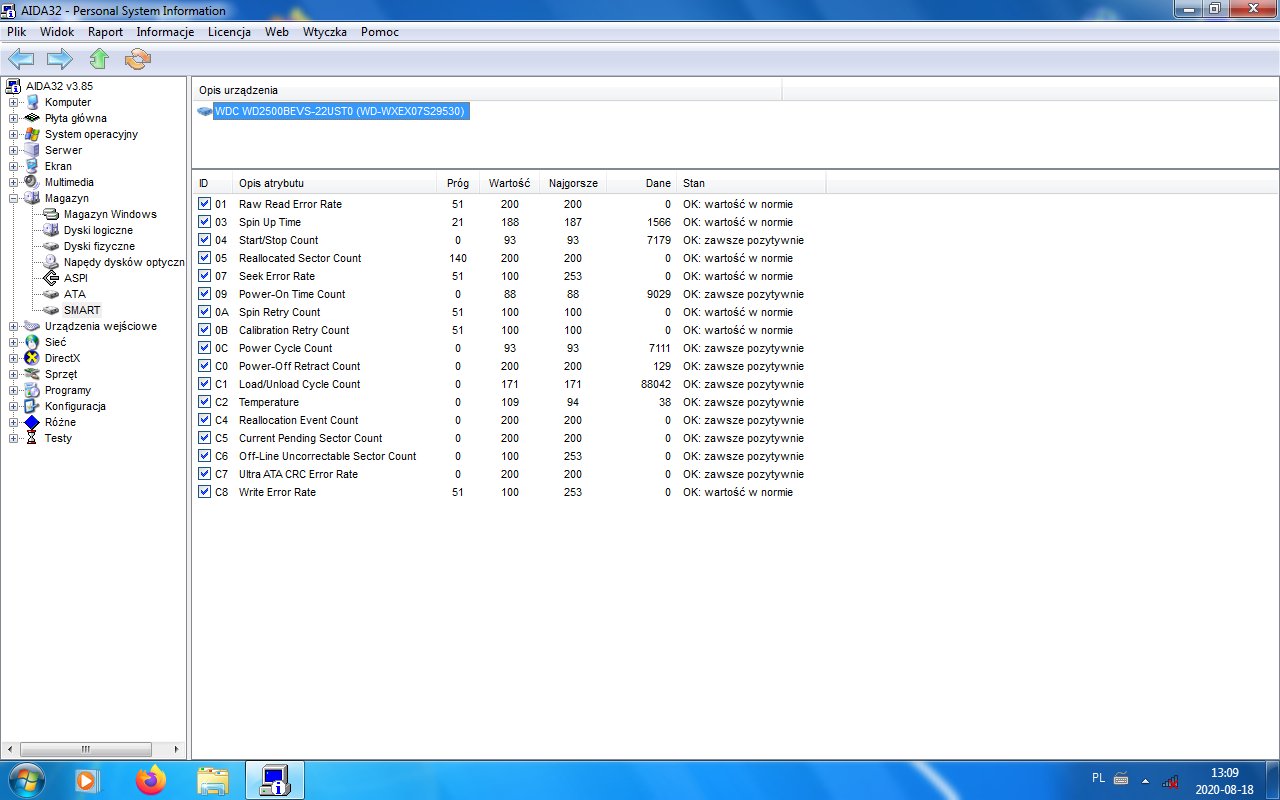This screenshot has width=1280, height=800.
Task: Toggle Power-On Time Count checkbox
Action: click(204, 294)
